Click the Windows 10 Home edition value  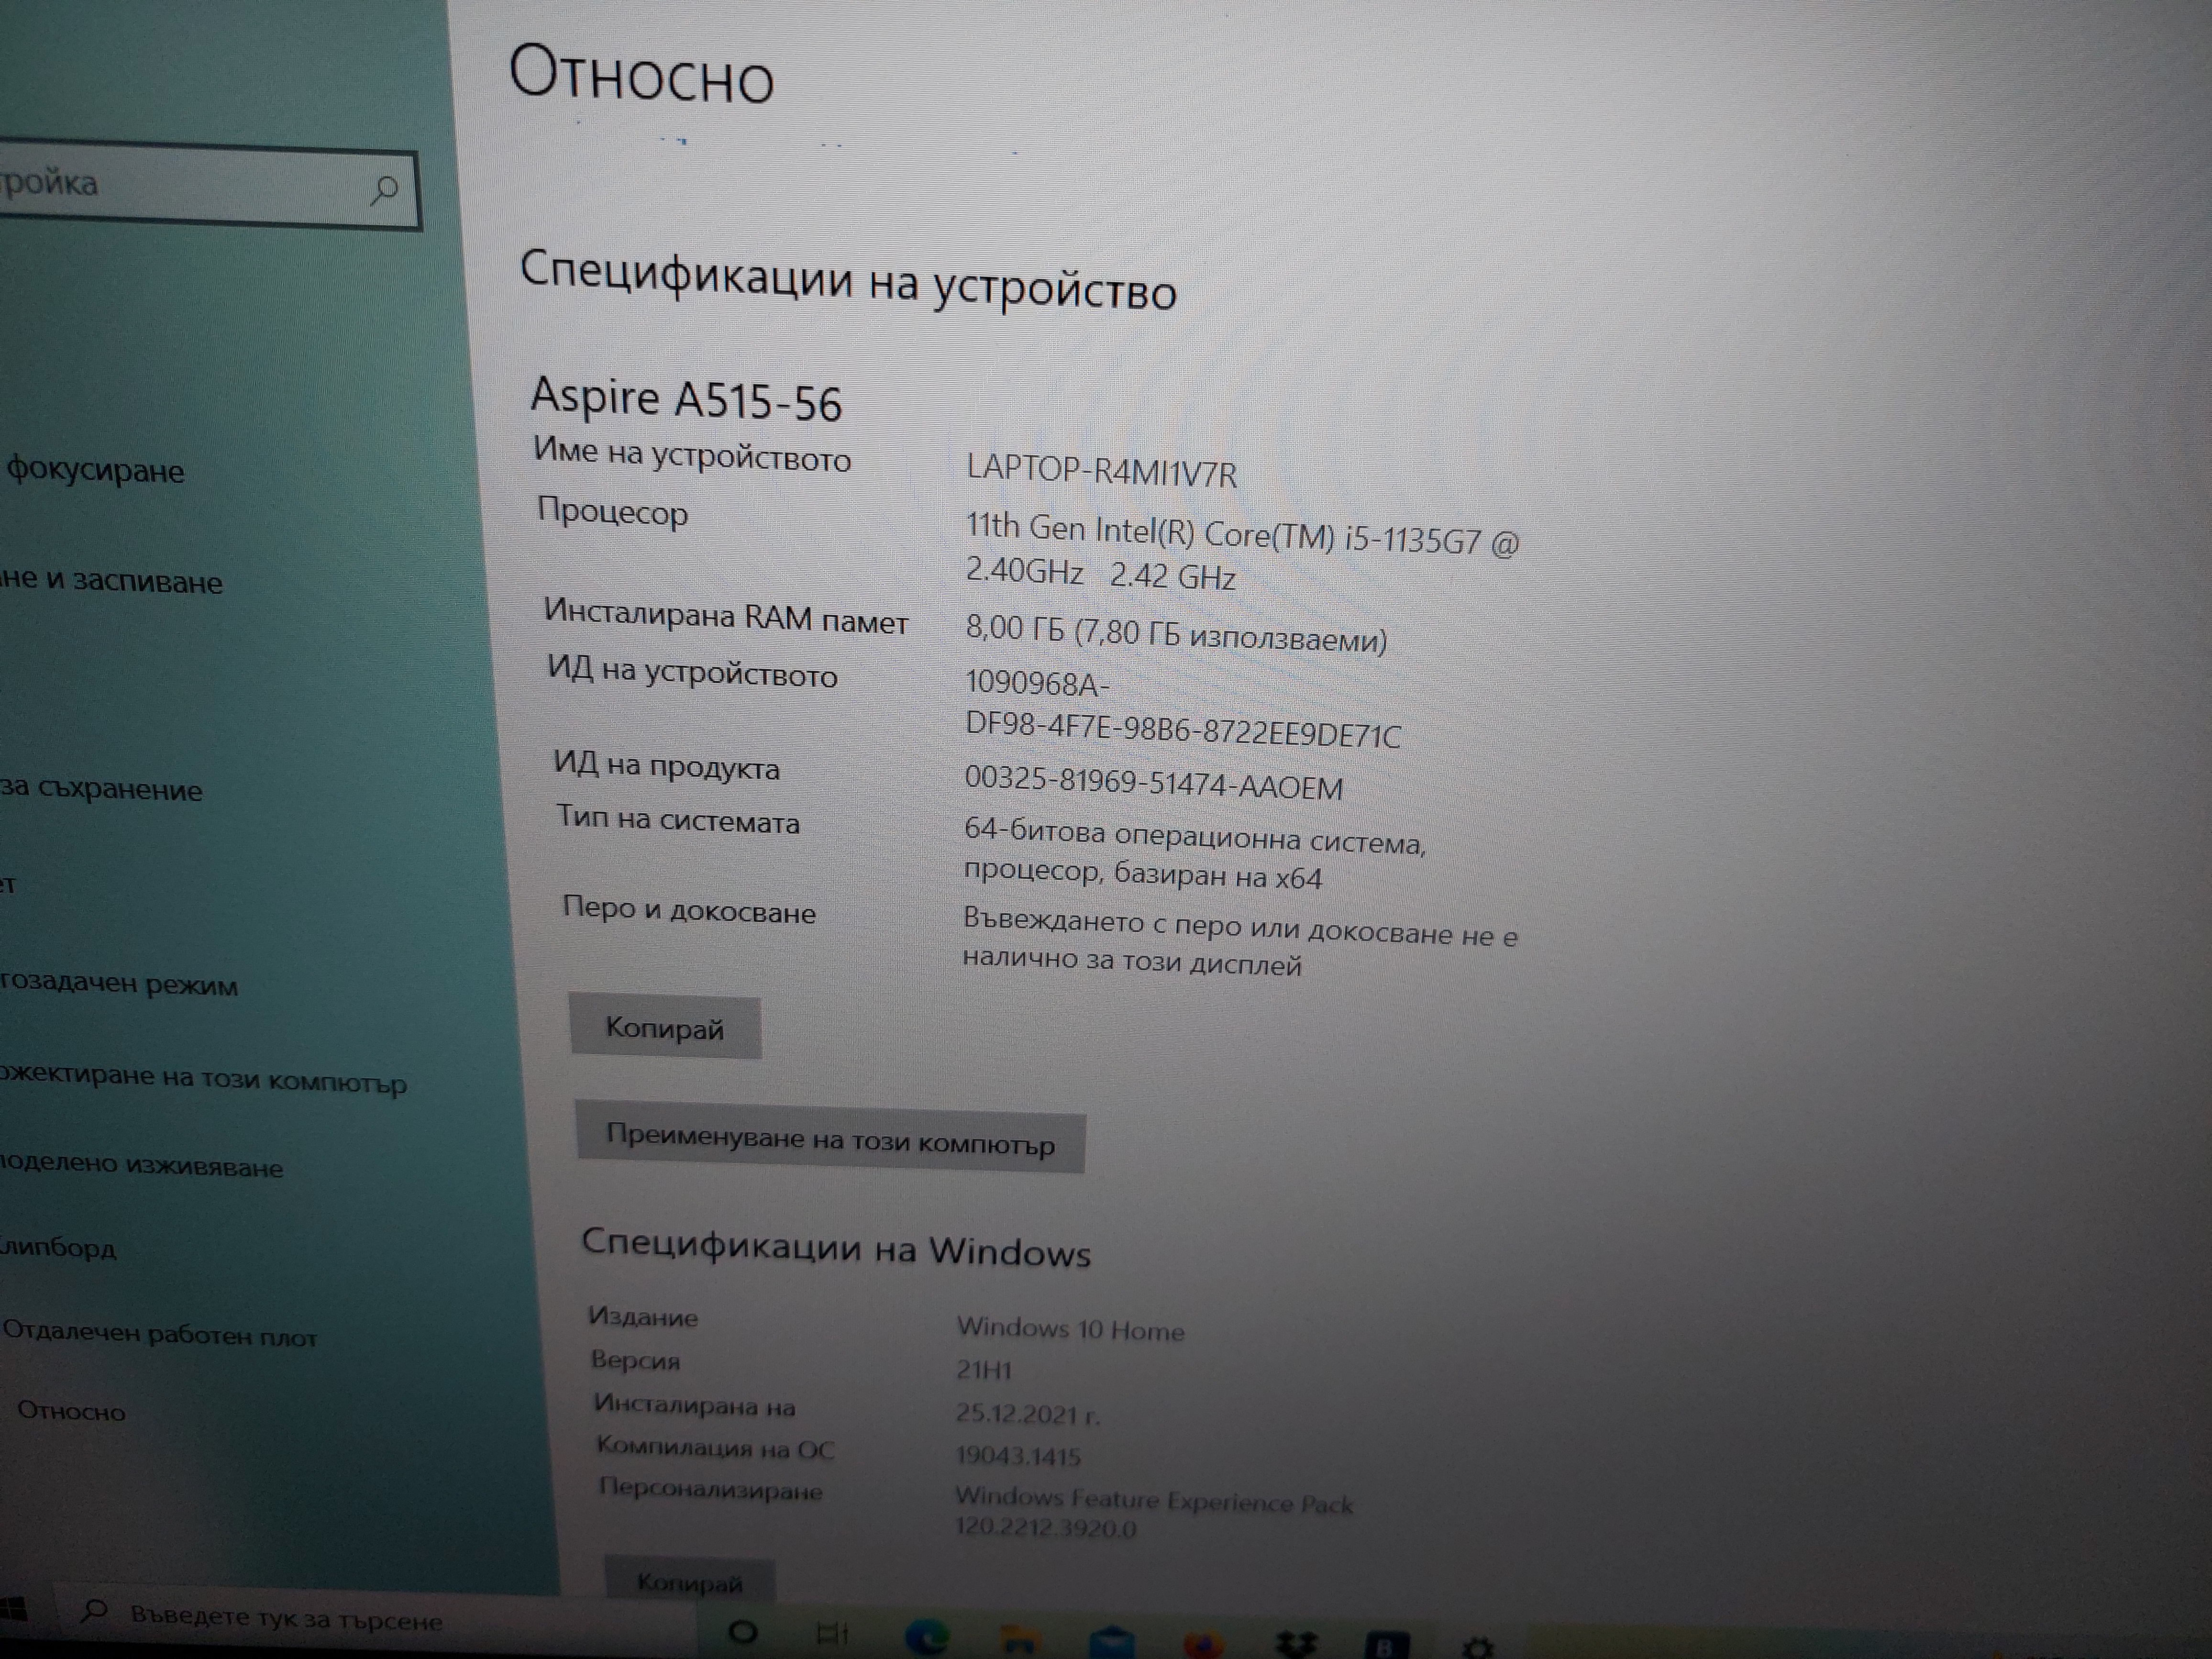click(1070, 1329)
